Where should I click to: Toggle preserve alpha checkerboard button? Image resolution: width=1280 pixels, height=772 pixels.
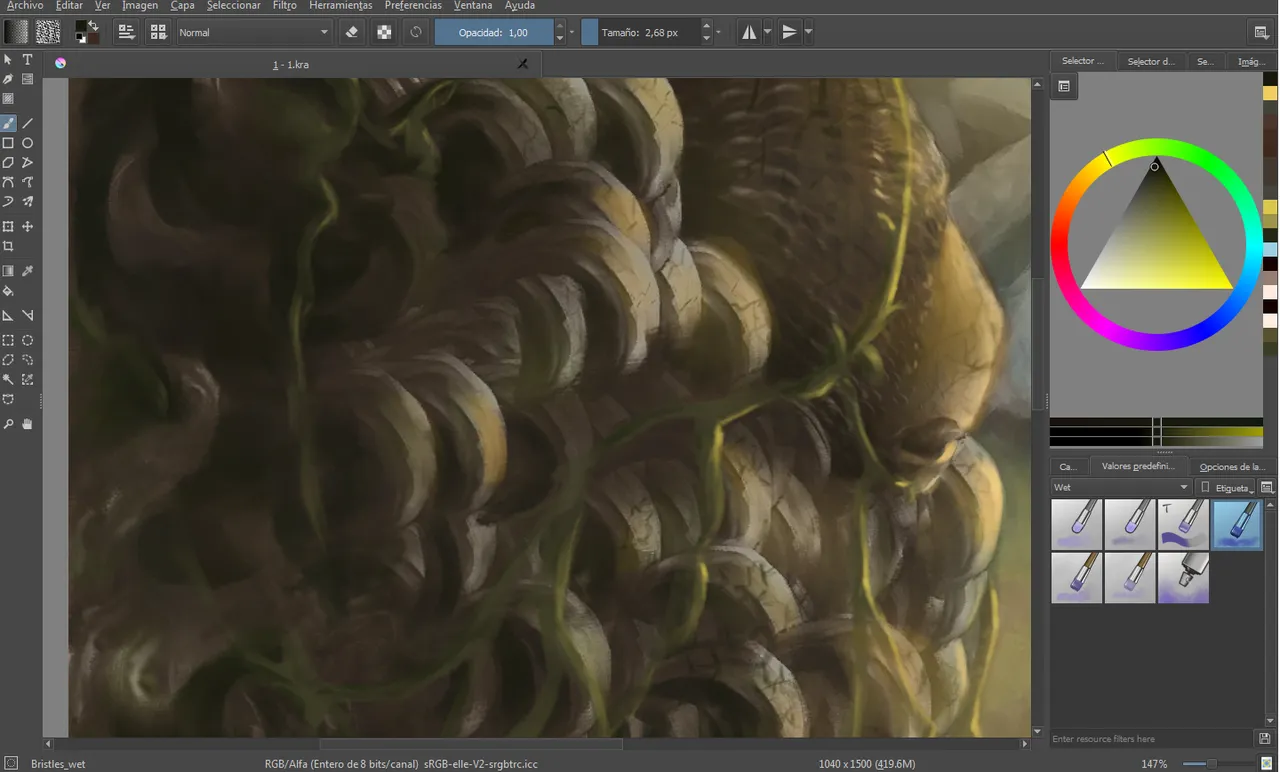(384, 32)
